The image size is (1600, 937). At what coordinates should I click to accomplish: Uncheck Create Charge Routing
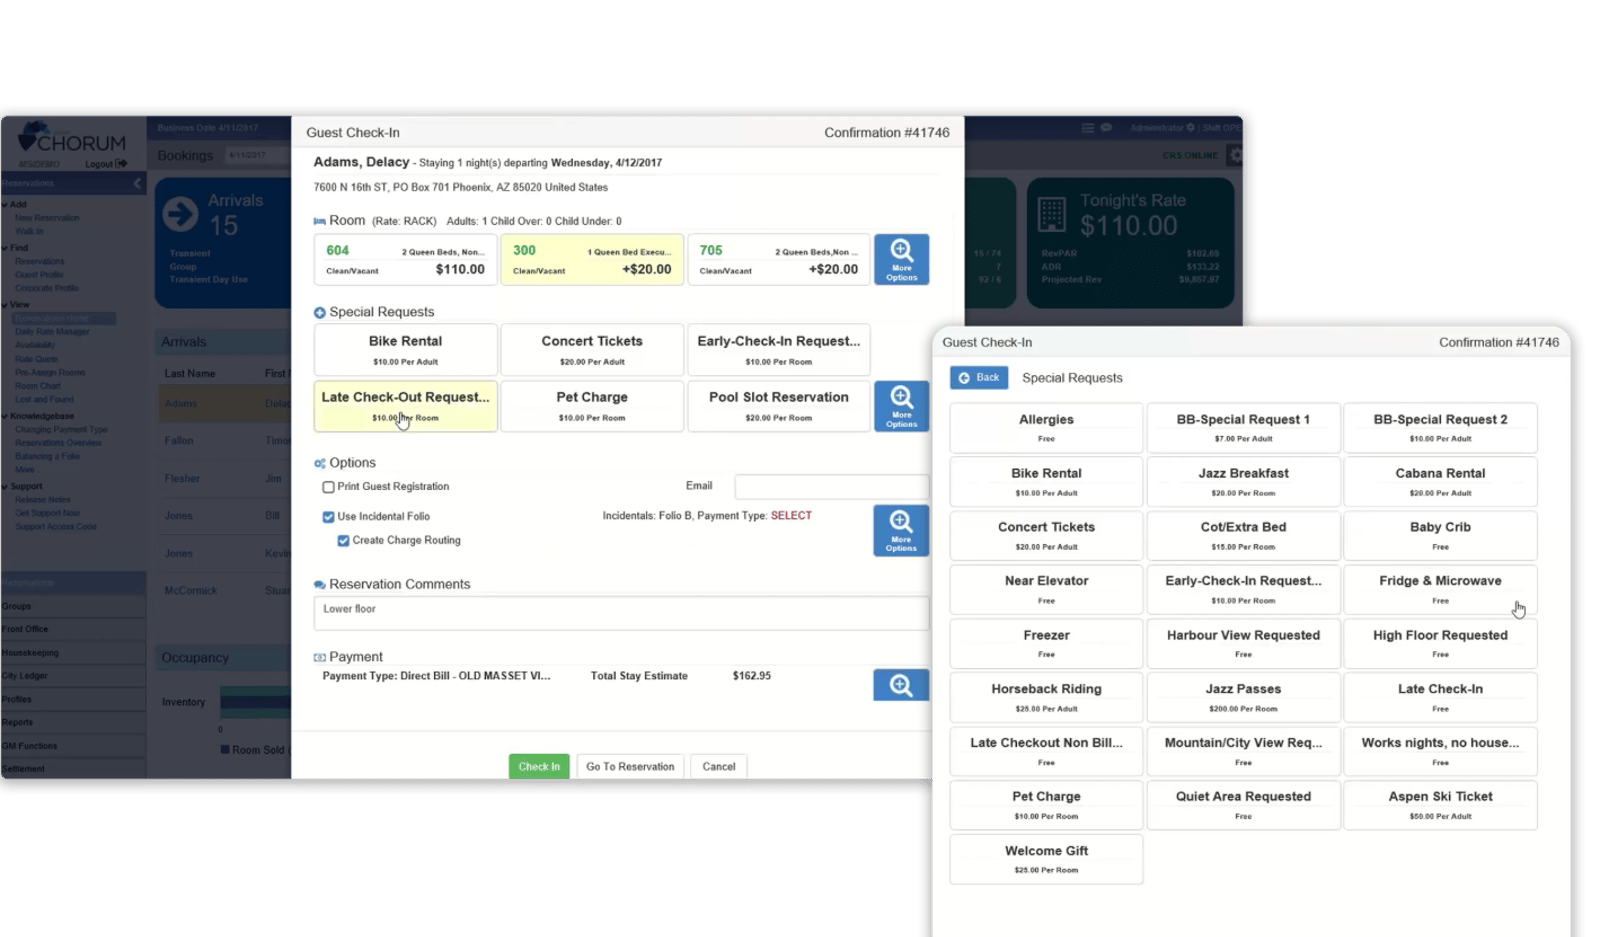(x=343, y=541)
